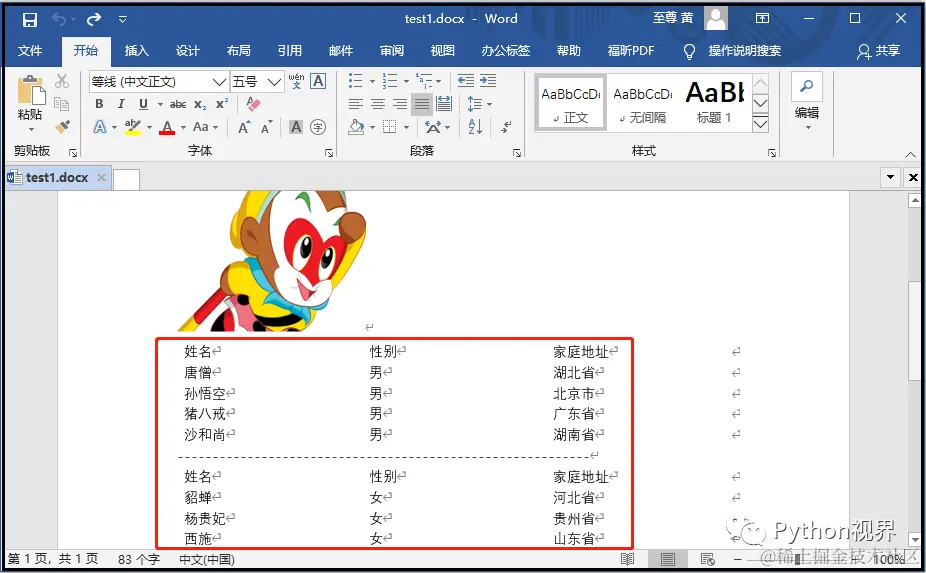The height and width of the screenshot is (573, 926).
Task: Open the font color dropdown arrow
Action: click(183, 128)
